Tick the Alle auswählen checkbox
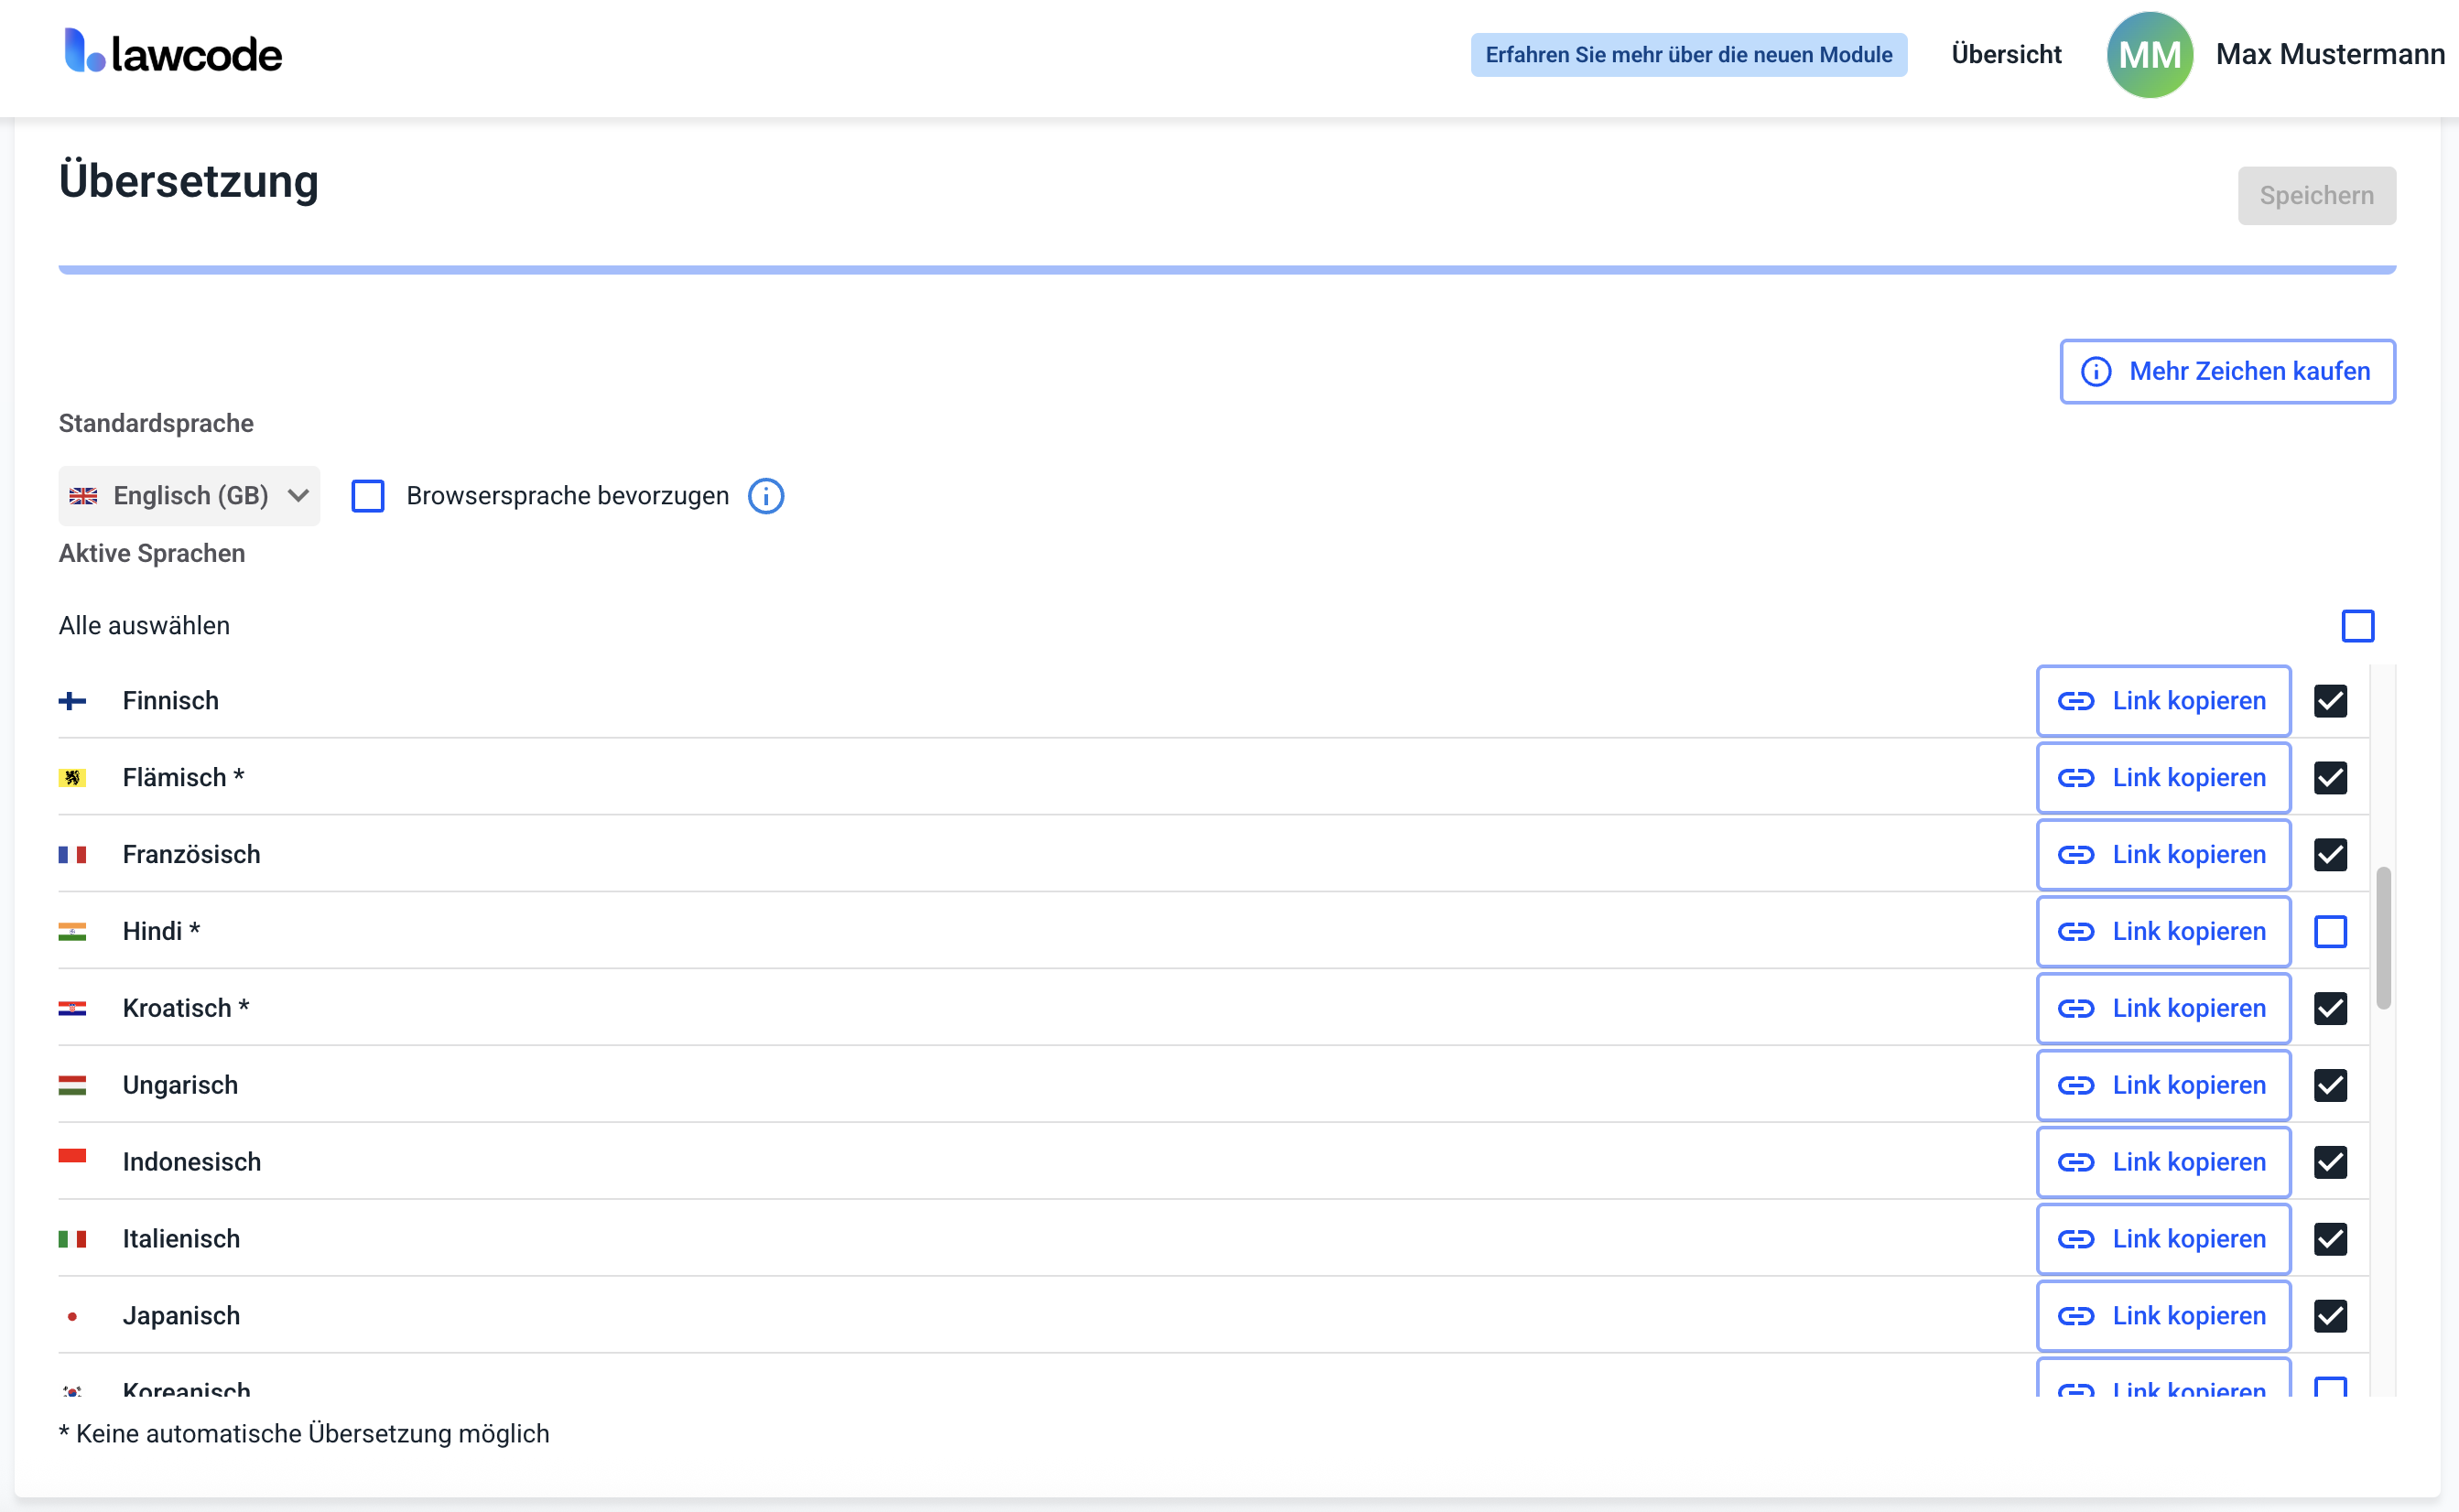The height and width of the screenshot is (1512, 2459). pyautogui.click(x=2357, y=626)
